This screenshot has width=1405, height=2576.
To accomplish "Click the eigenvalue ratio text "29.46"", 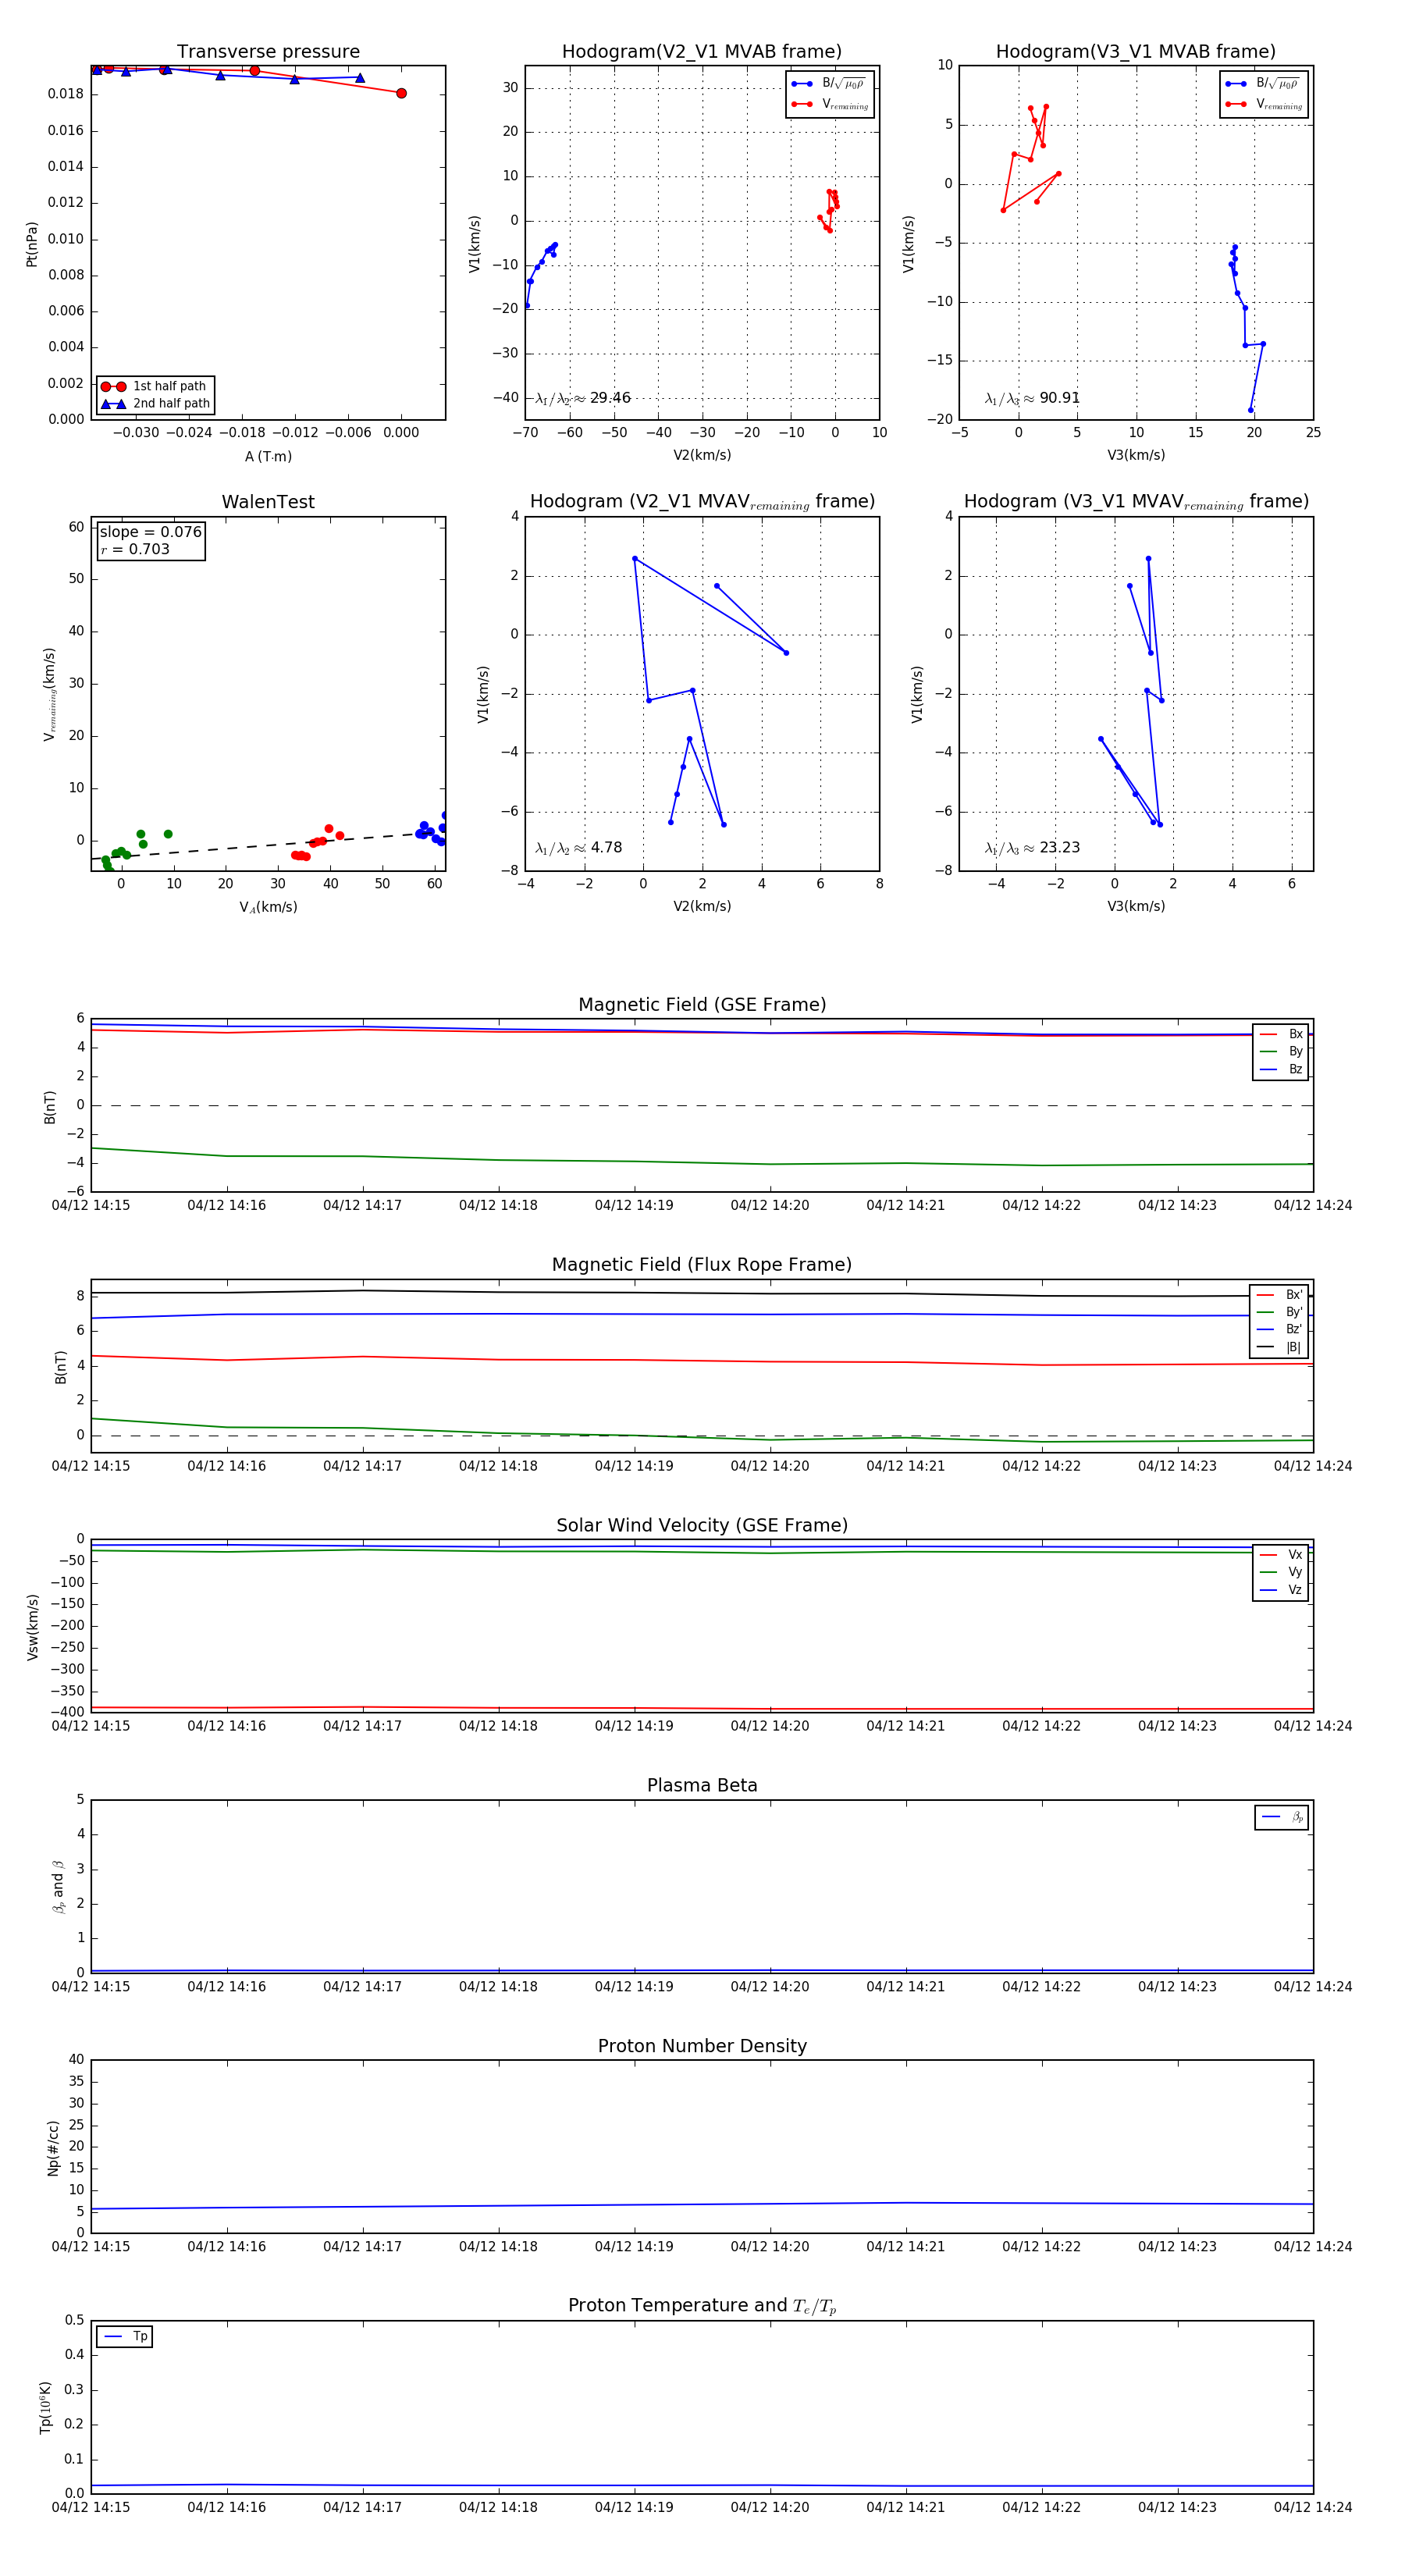I will pyautogui.click(x=610, y=398).
